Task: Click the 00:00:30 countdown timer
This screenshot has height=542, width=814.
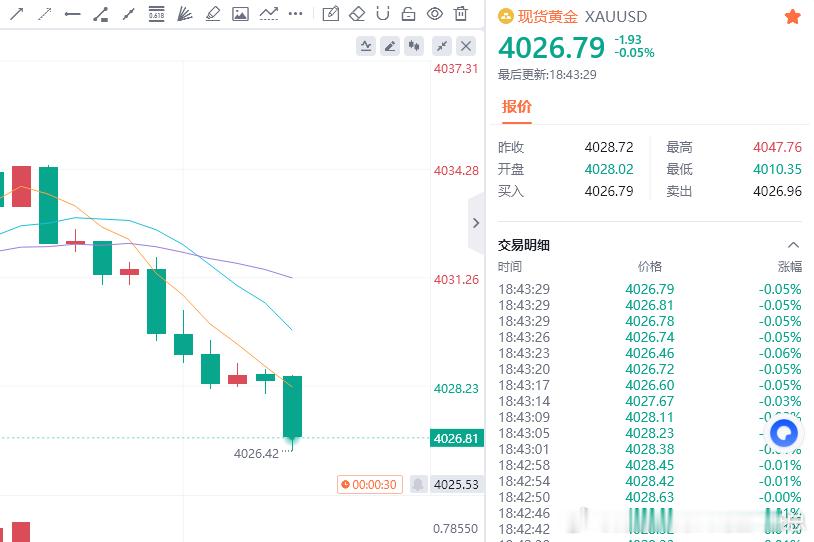Action: pyautogui.click(x=370, y=484)
